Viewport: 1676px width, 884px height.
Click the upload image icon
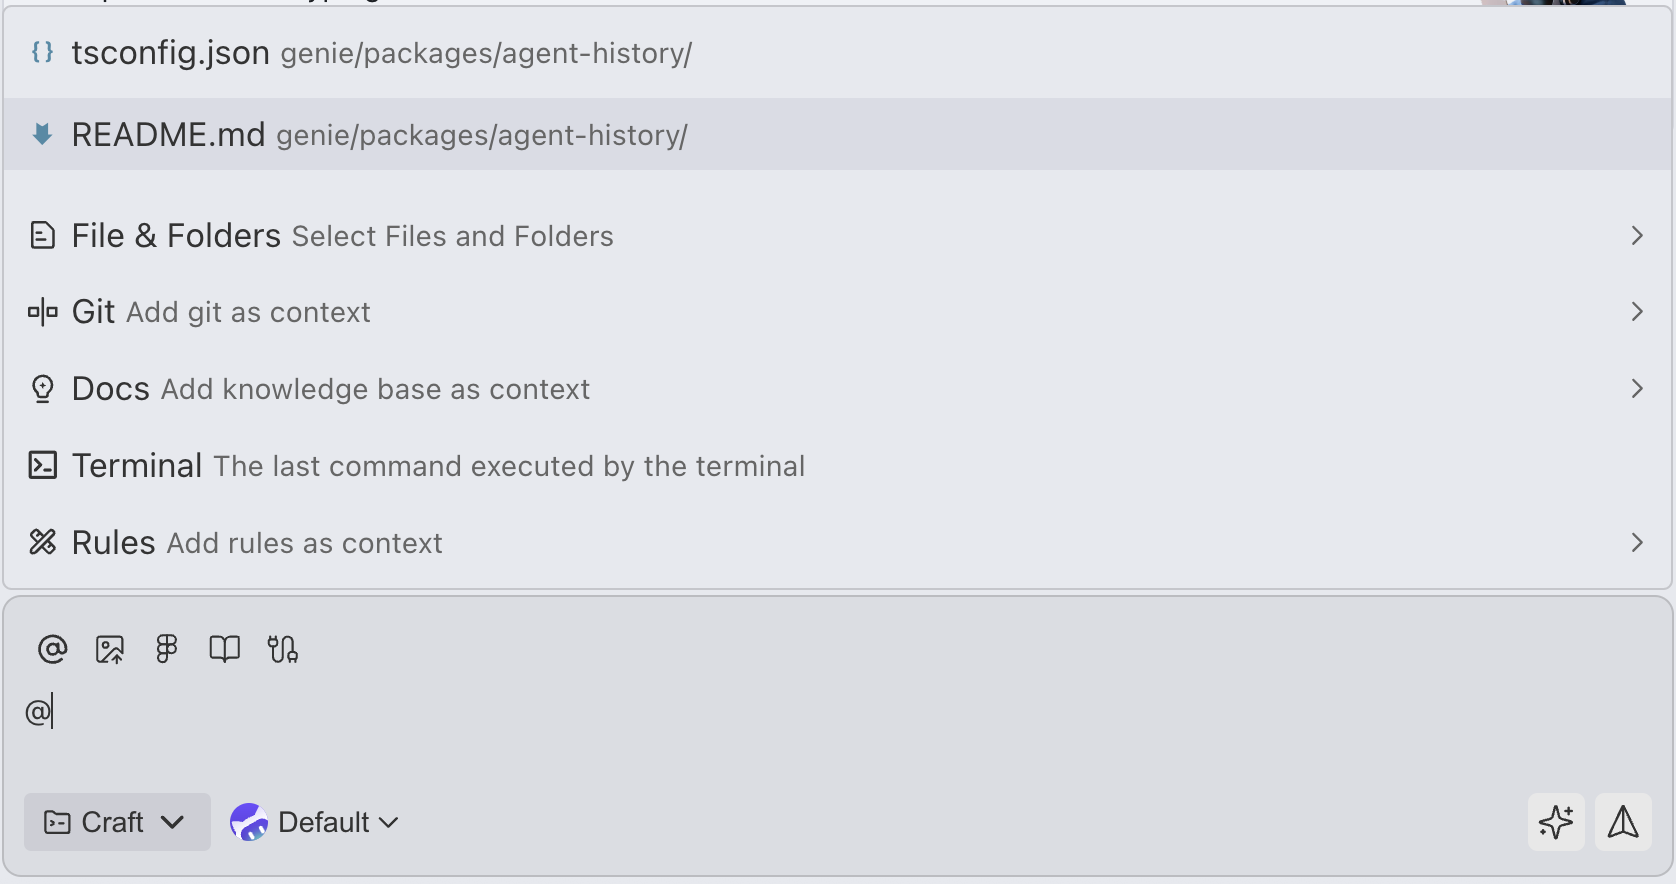coord(110,649)
